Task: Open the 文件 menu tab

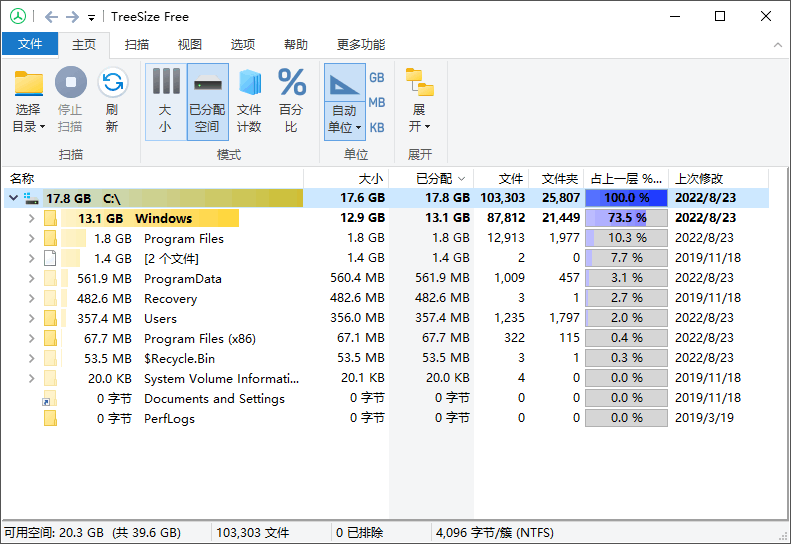Action: pyautogui.click(x=30, y=44)
